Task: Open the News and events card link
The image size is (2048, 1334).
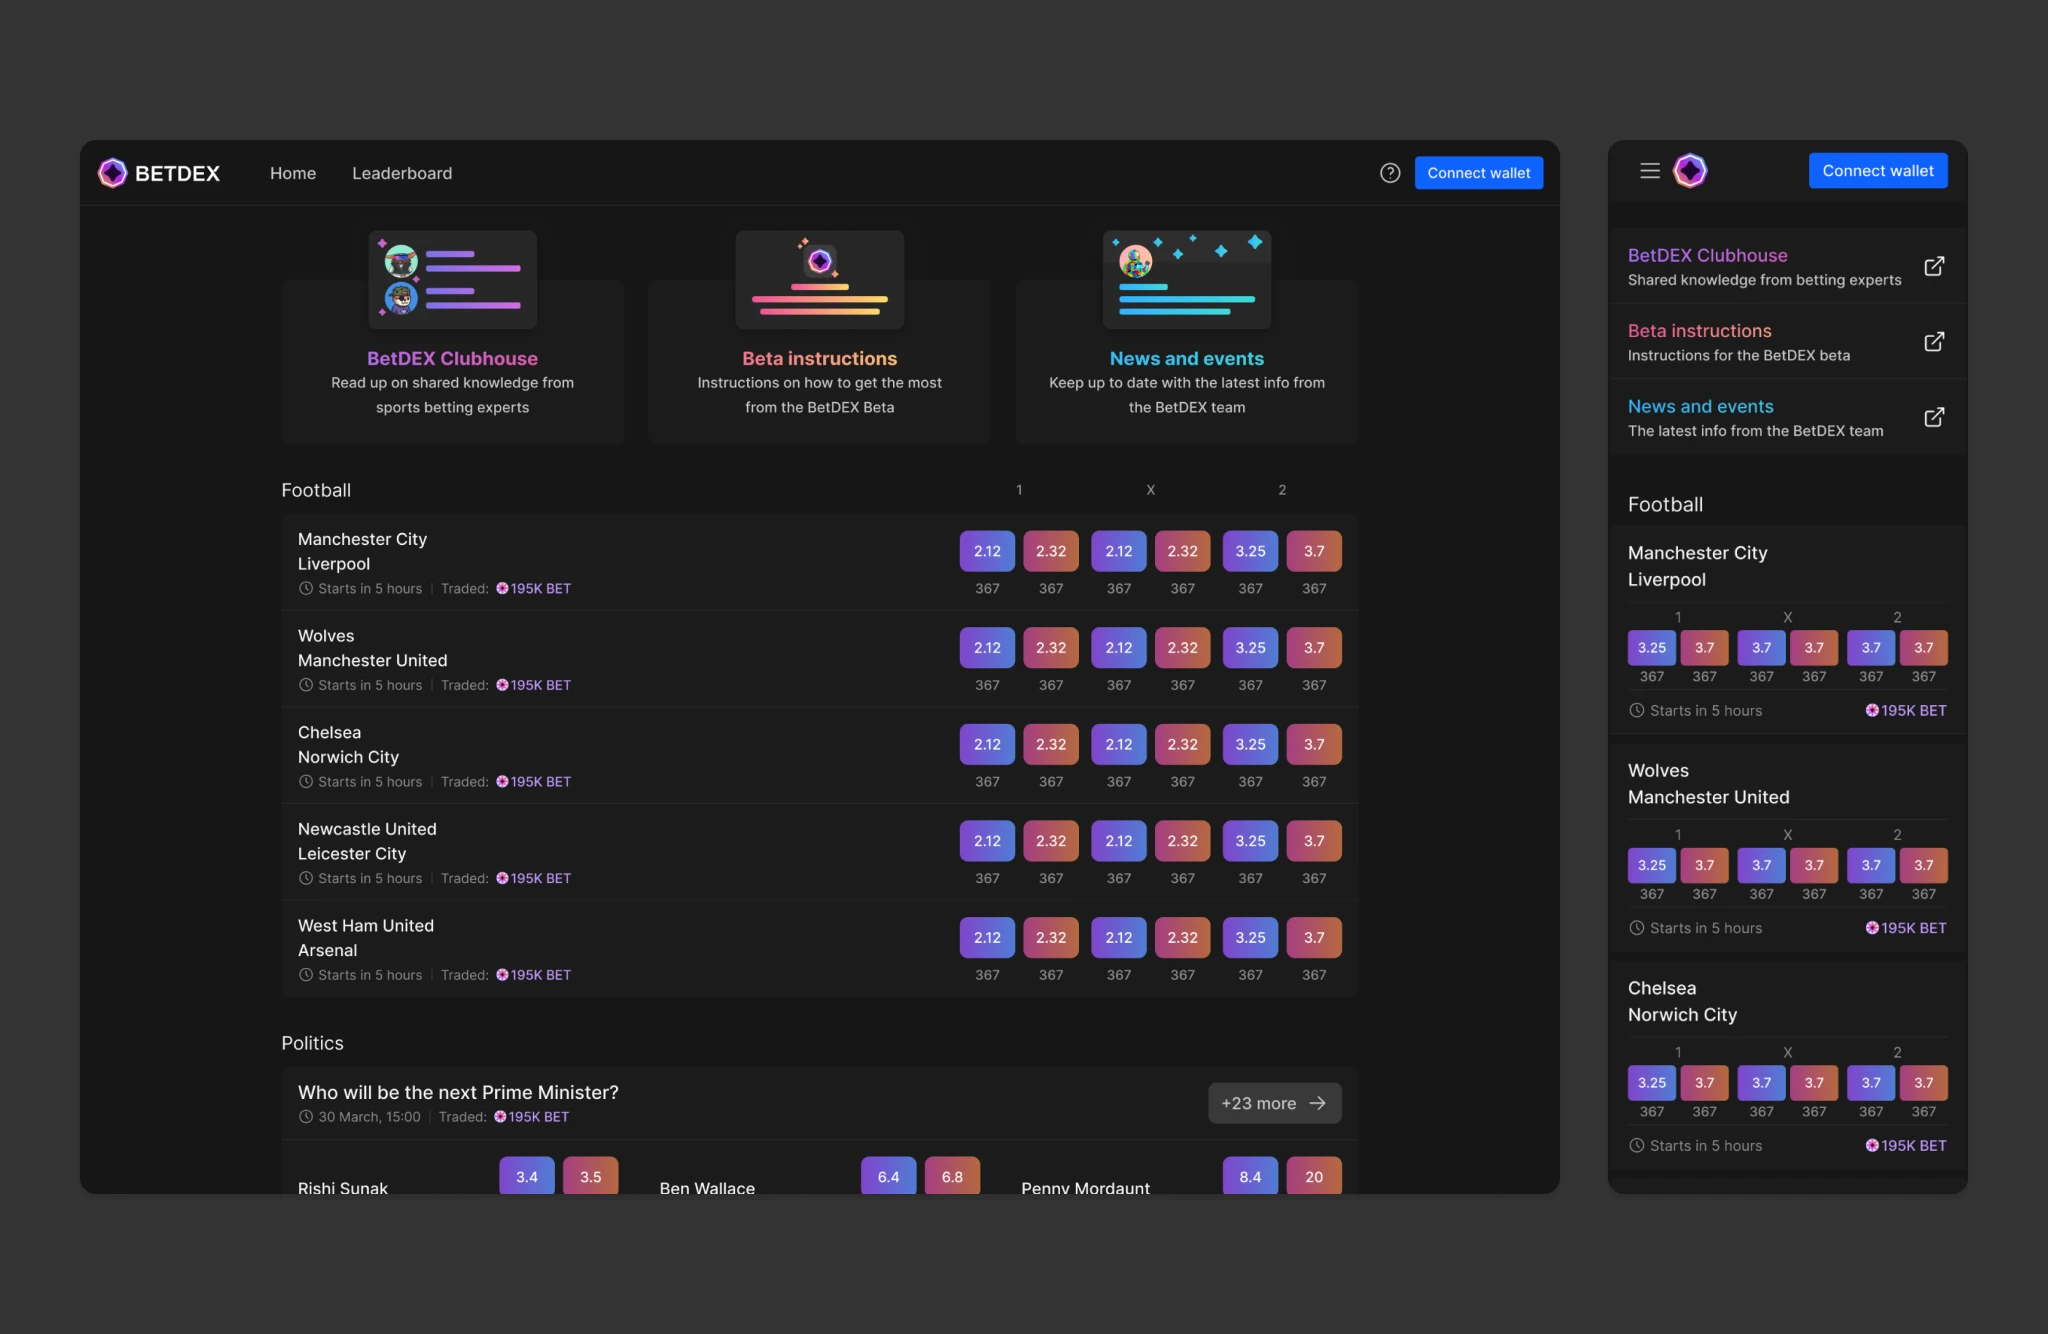Action: (1186, 358)
